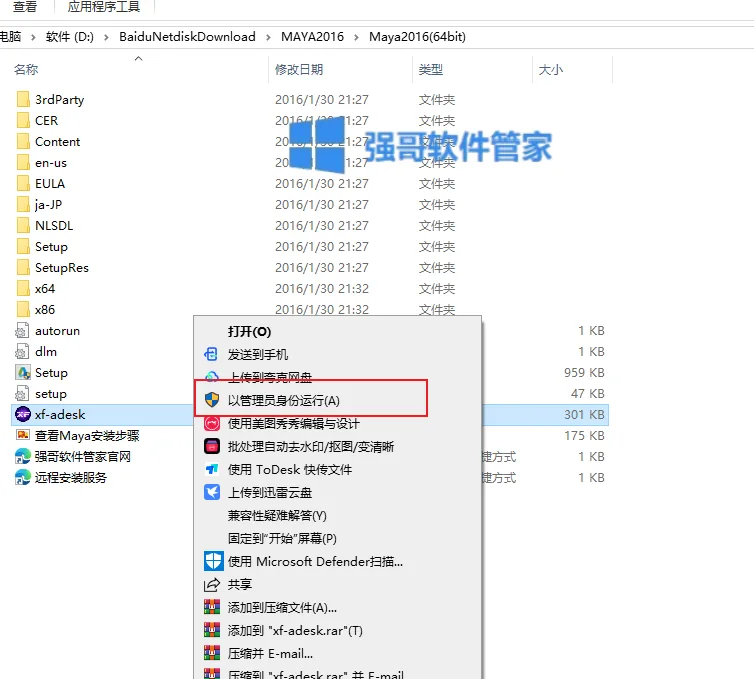Click the WinRAR icon beside 添加到压缩文件(A)...
The height and width of the screenshot is (679, 754).
[x=212, y=607]
